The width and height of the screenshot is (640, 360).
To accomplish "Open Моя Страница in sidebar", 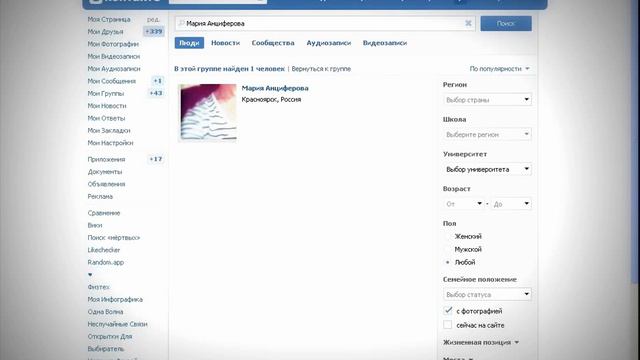I will tap(109, 19).
